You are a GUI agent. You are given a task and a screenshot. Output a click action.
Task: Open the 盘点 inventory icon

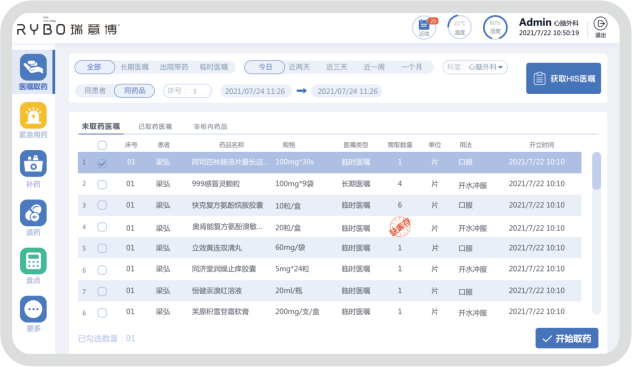tap(33, 261)
